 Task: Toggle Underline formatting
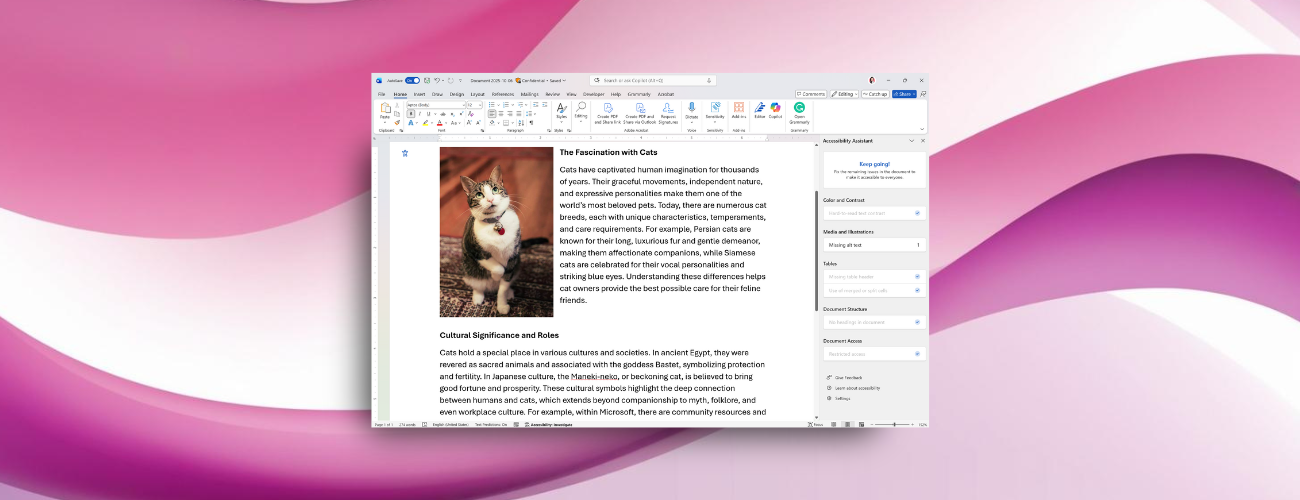tap(429, 114)
